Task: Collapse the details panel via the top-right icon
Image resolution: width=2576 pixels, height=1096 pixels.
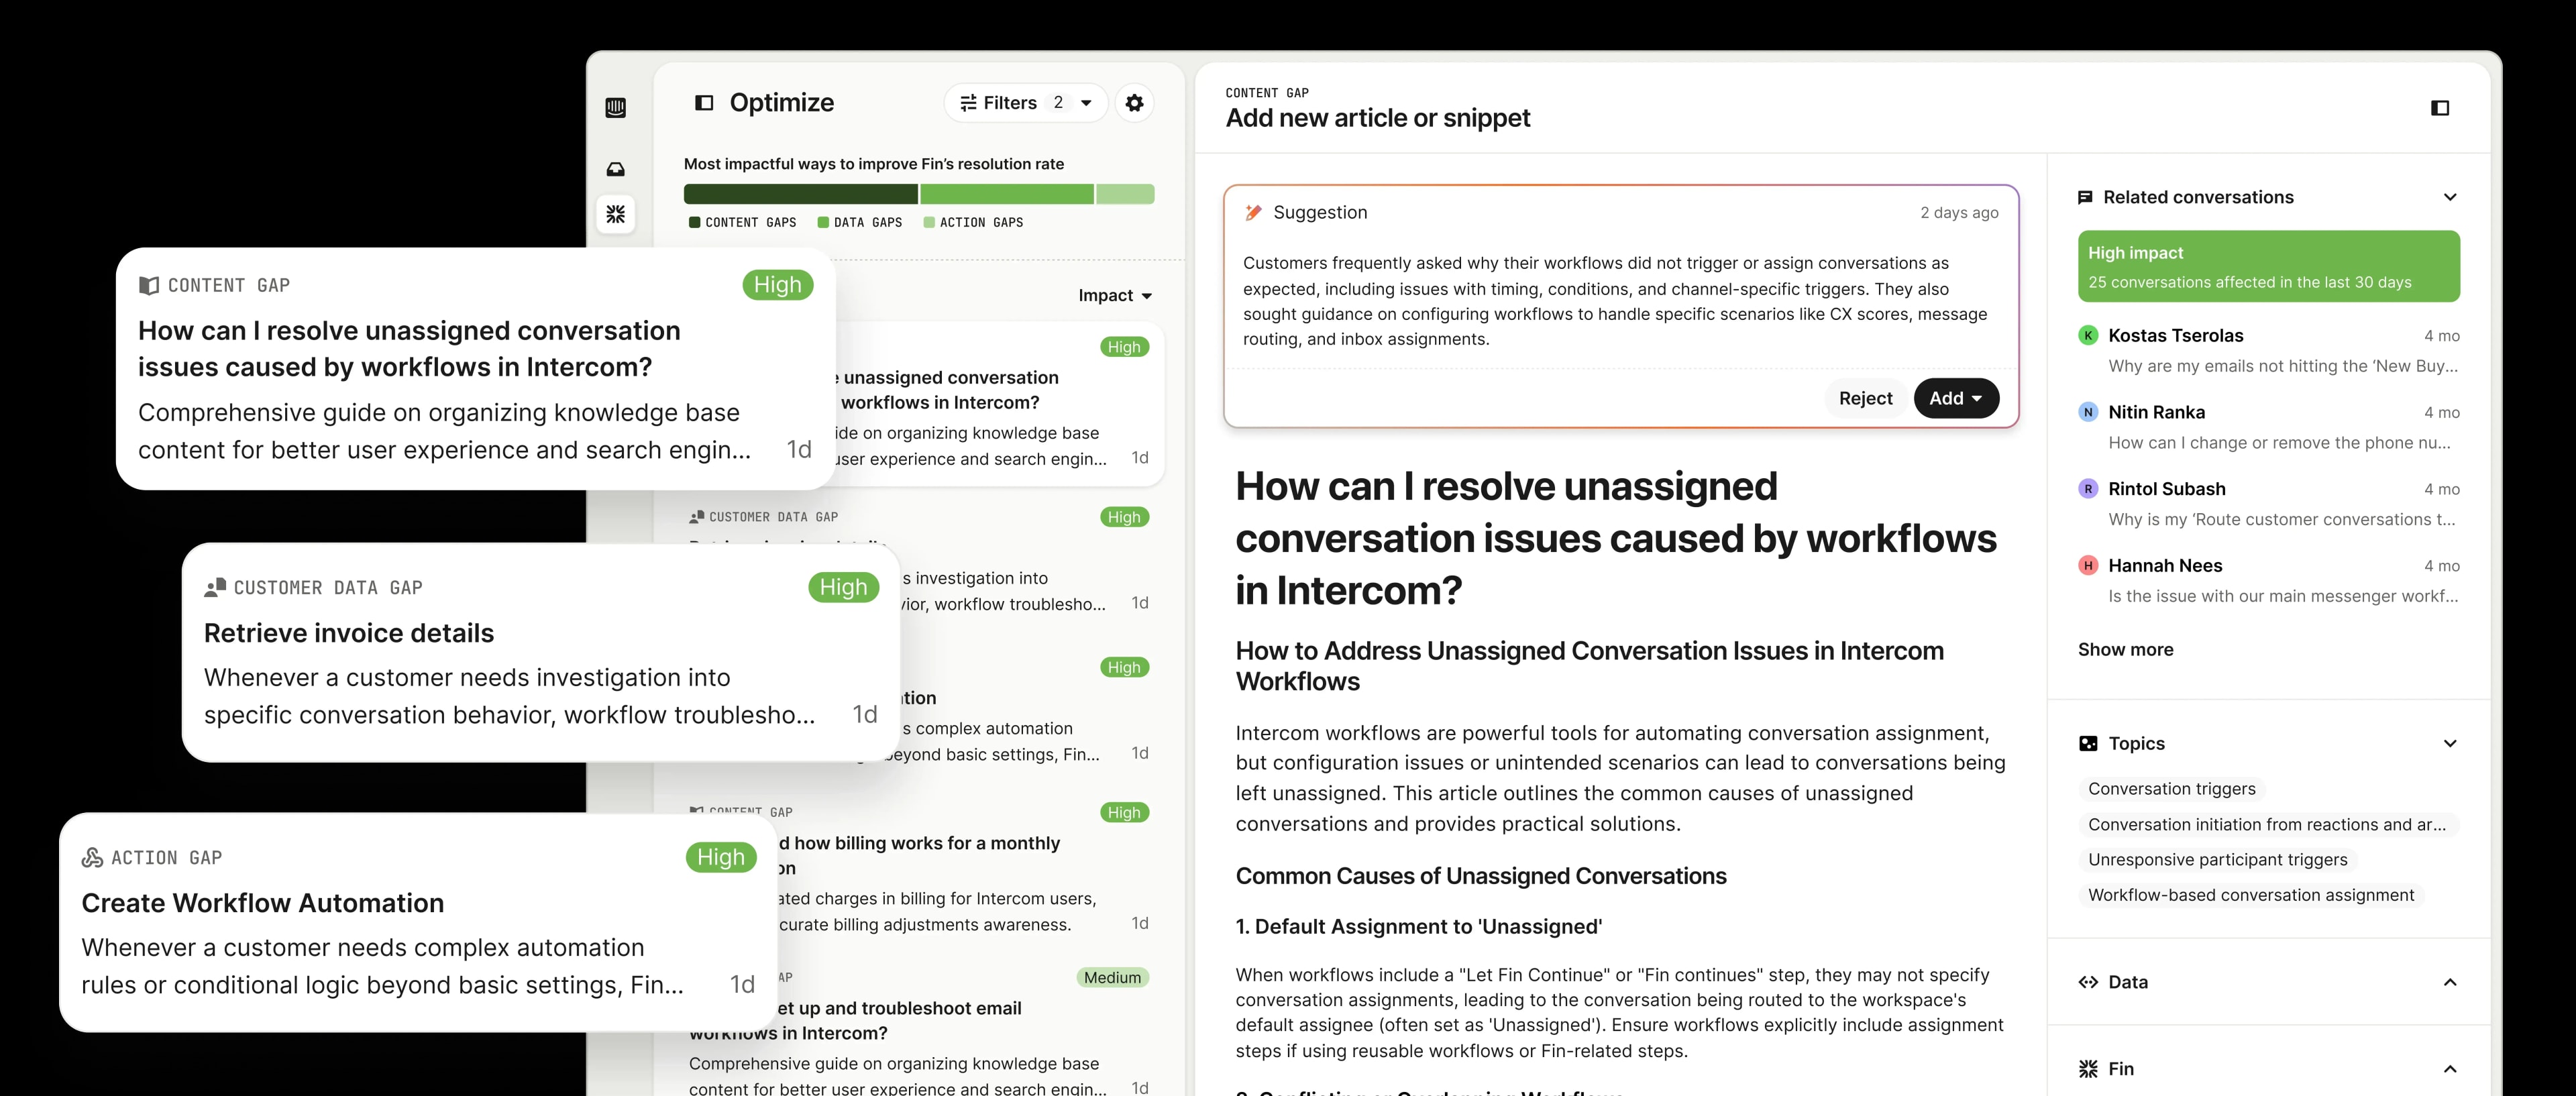Action: coord(2440,107)
